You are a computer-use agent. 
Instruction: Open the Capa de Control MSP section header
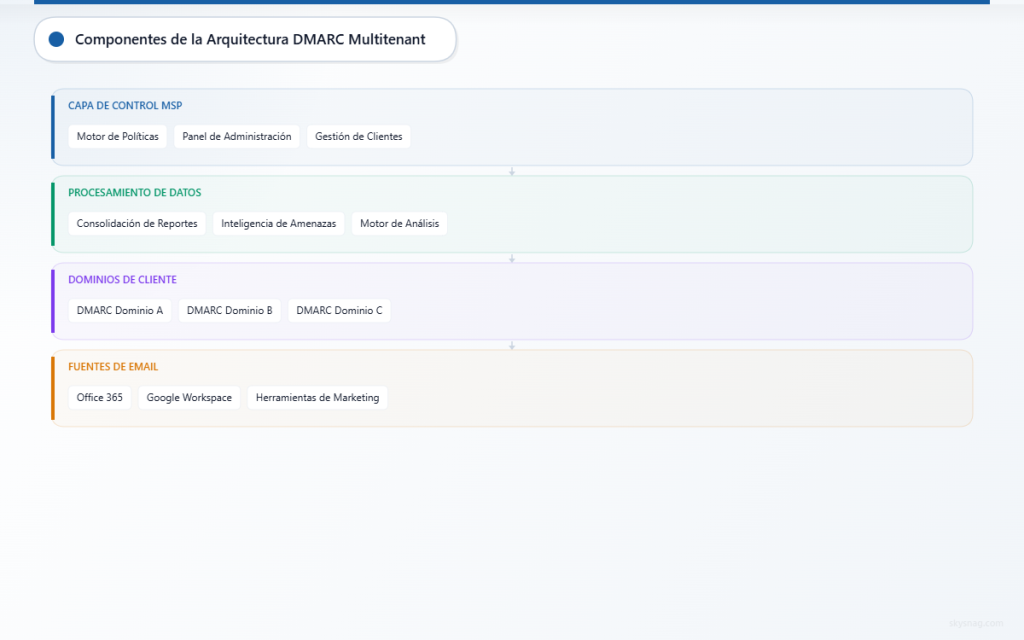point(124,105)
